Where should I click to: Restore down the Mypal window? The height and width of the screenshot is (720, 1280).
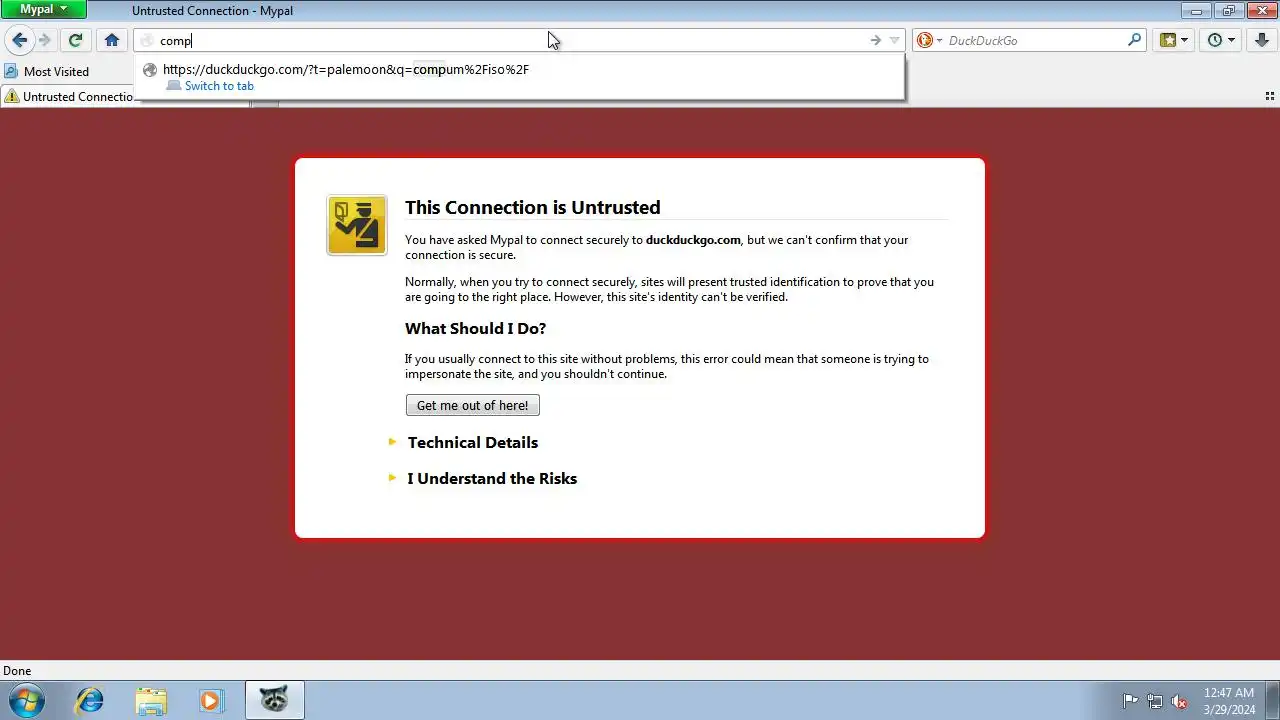pos(1228,10)
